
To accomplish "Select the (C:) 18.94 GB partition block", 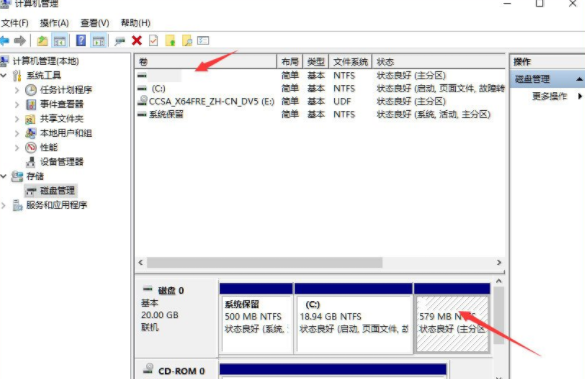I will point(354,324).
